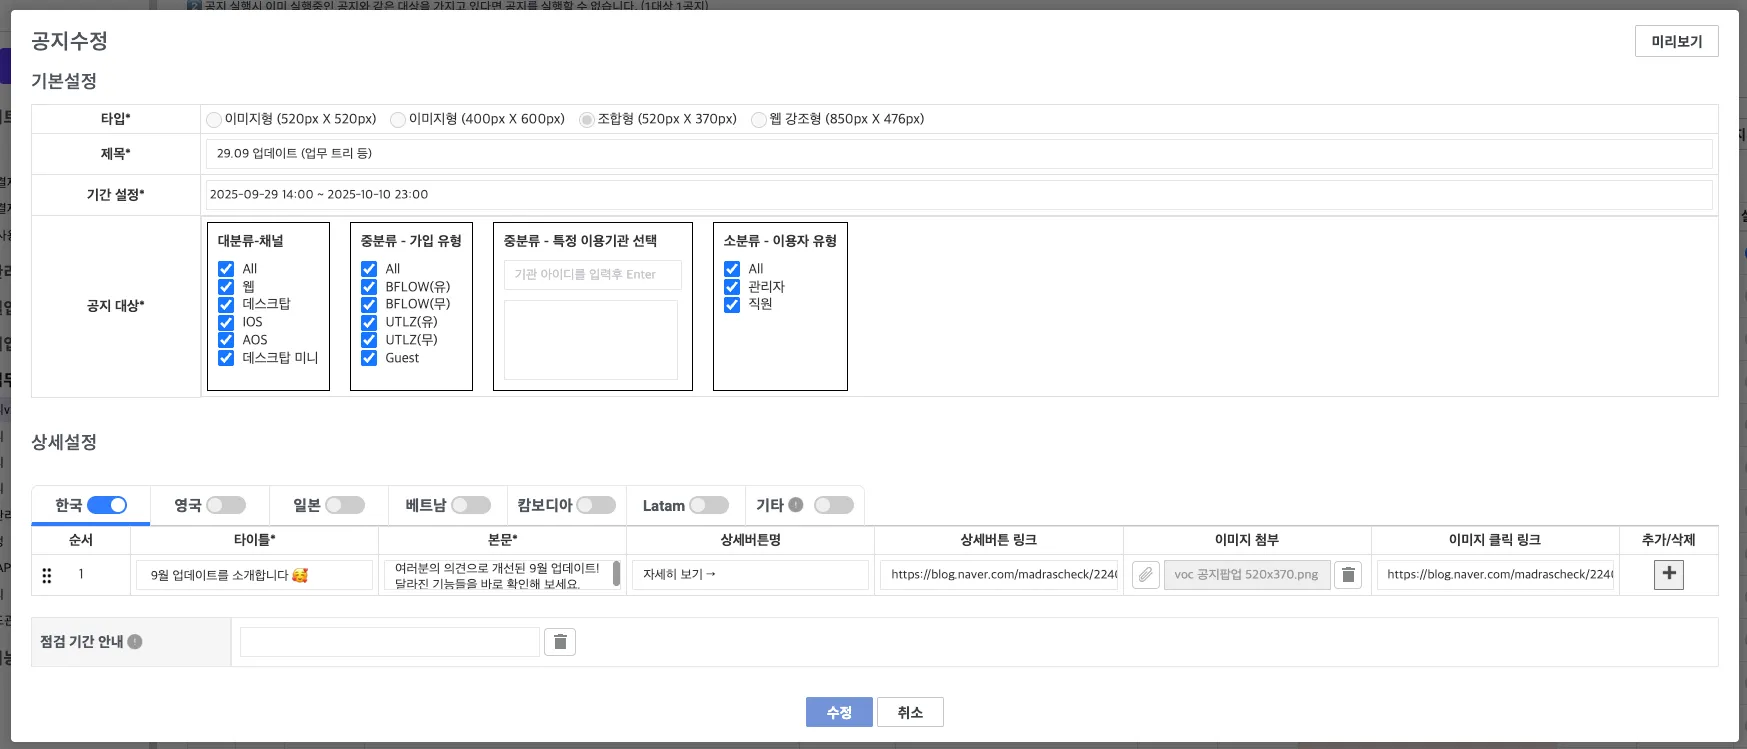1747x749 pixels.
Task: Switch to the 베트남 tab
Action: click(426, 505)
